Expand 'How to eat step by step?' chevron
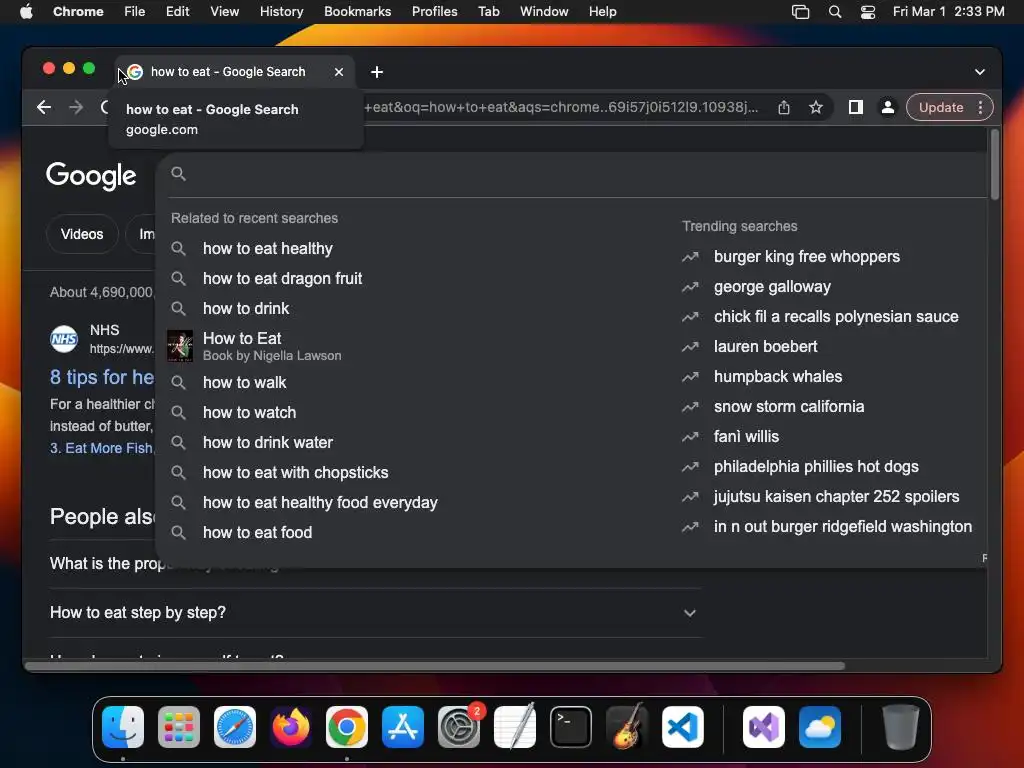The image size is (1024, 768). [690, 613]
